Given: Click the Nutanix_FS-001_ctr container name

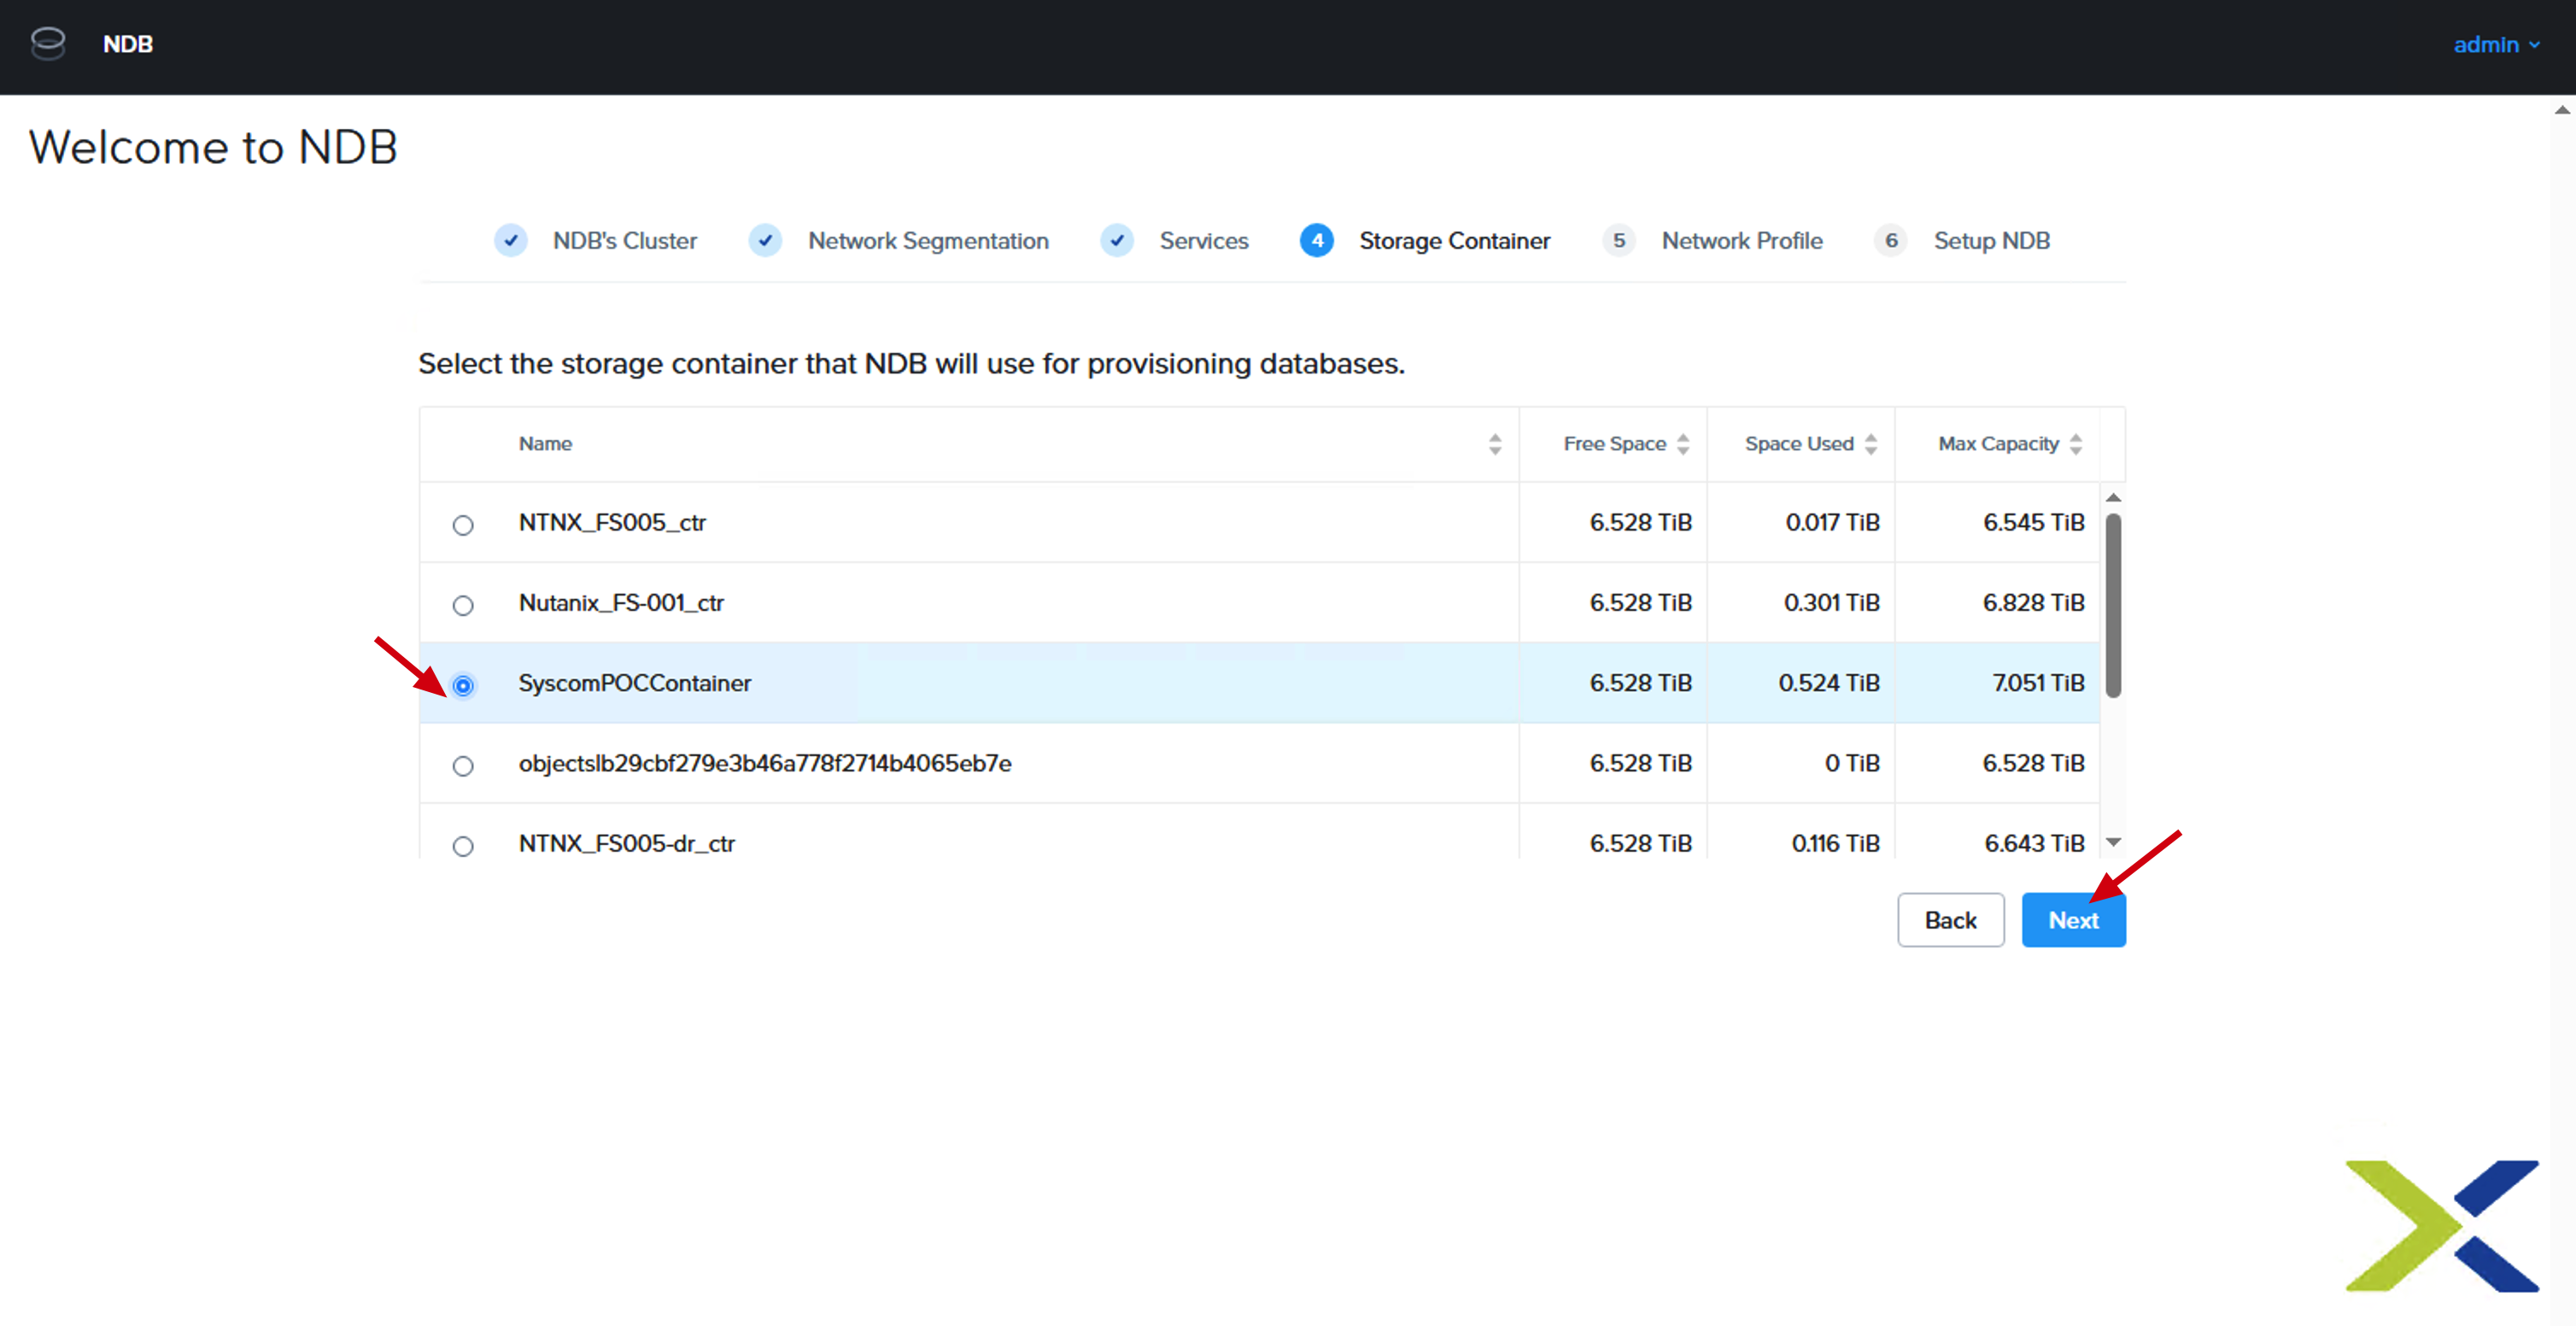Looking at the screenshot, I should [x=621, y=603].
